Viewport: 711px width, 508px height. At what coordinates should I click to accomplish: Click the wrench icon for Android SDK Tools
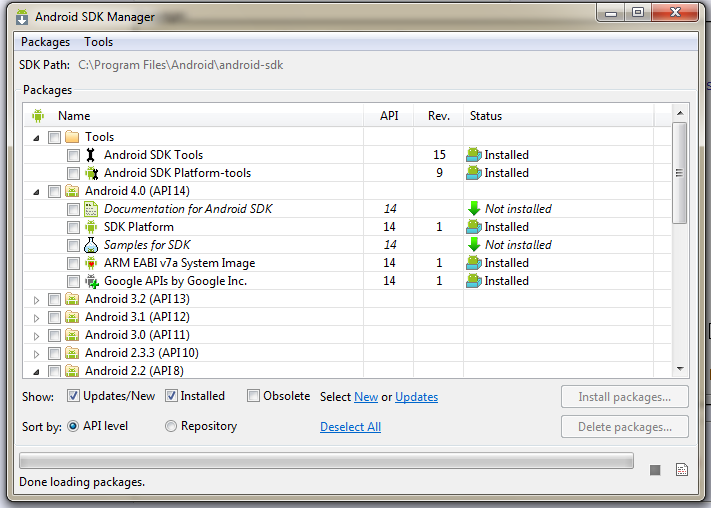tap(91, 155)
